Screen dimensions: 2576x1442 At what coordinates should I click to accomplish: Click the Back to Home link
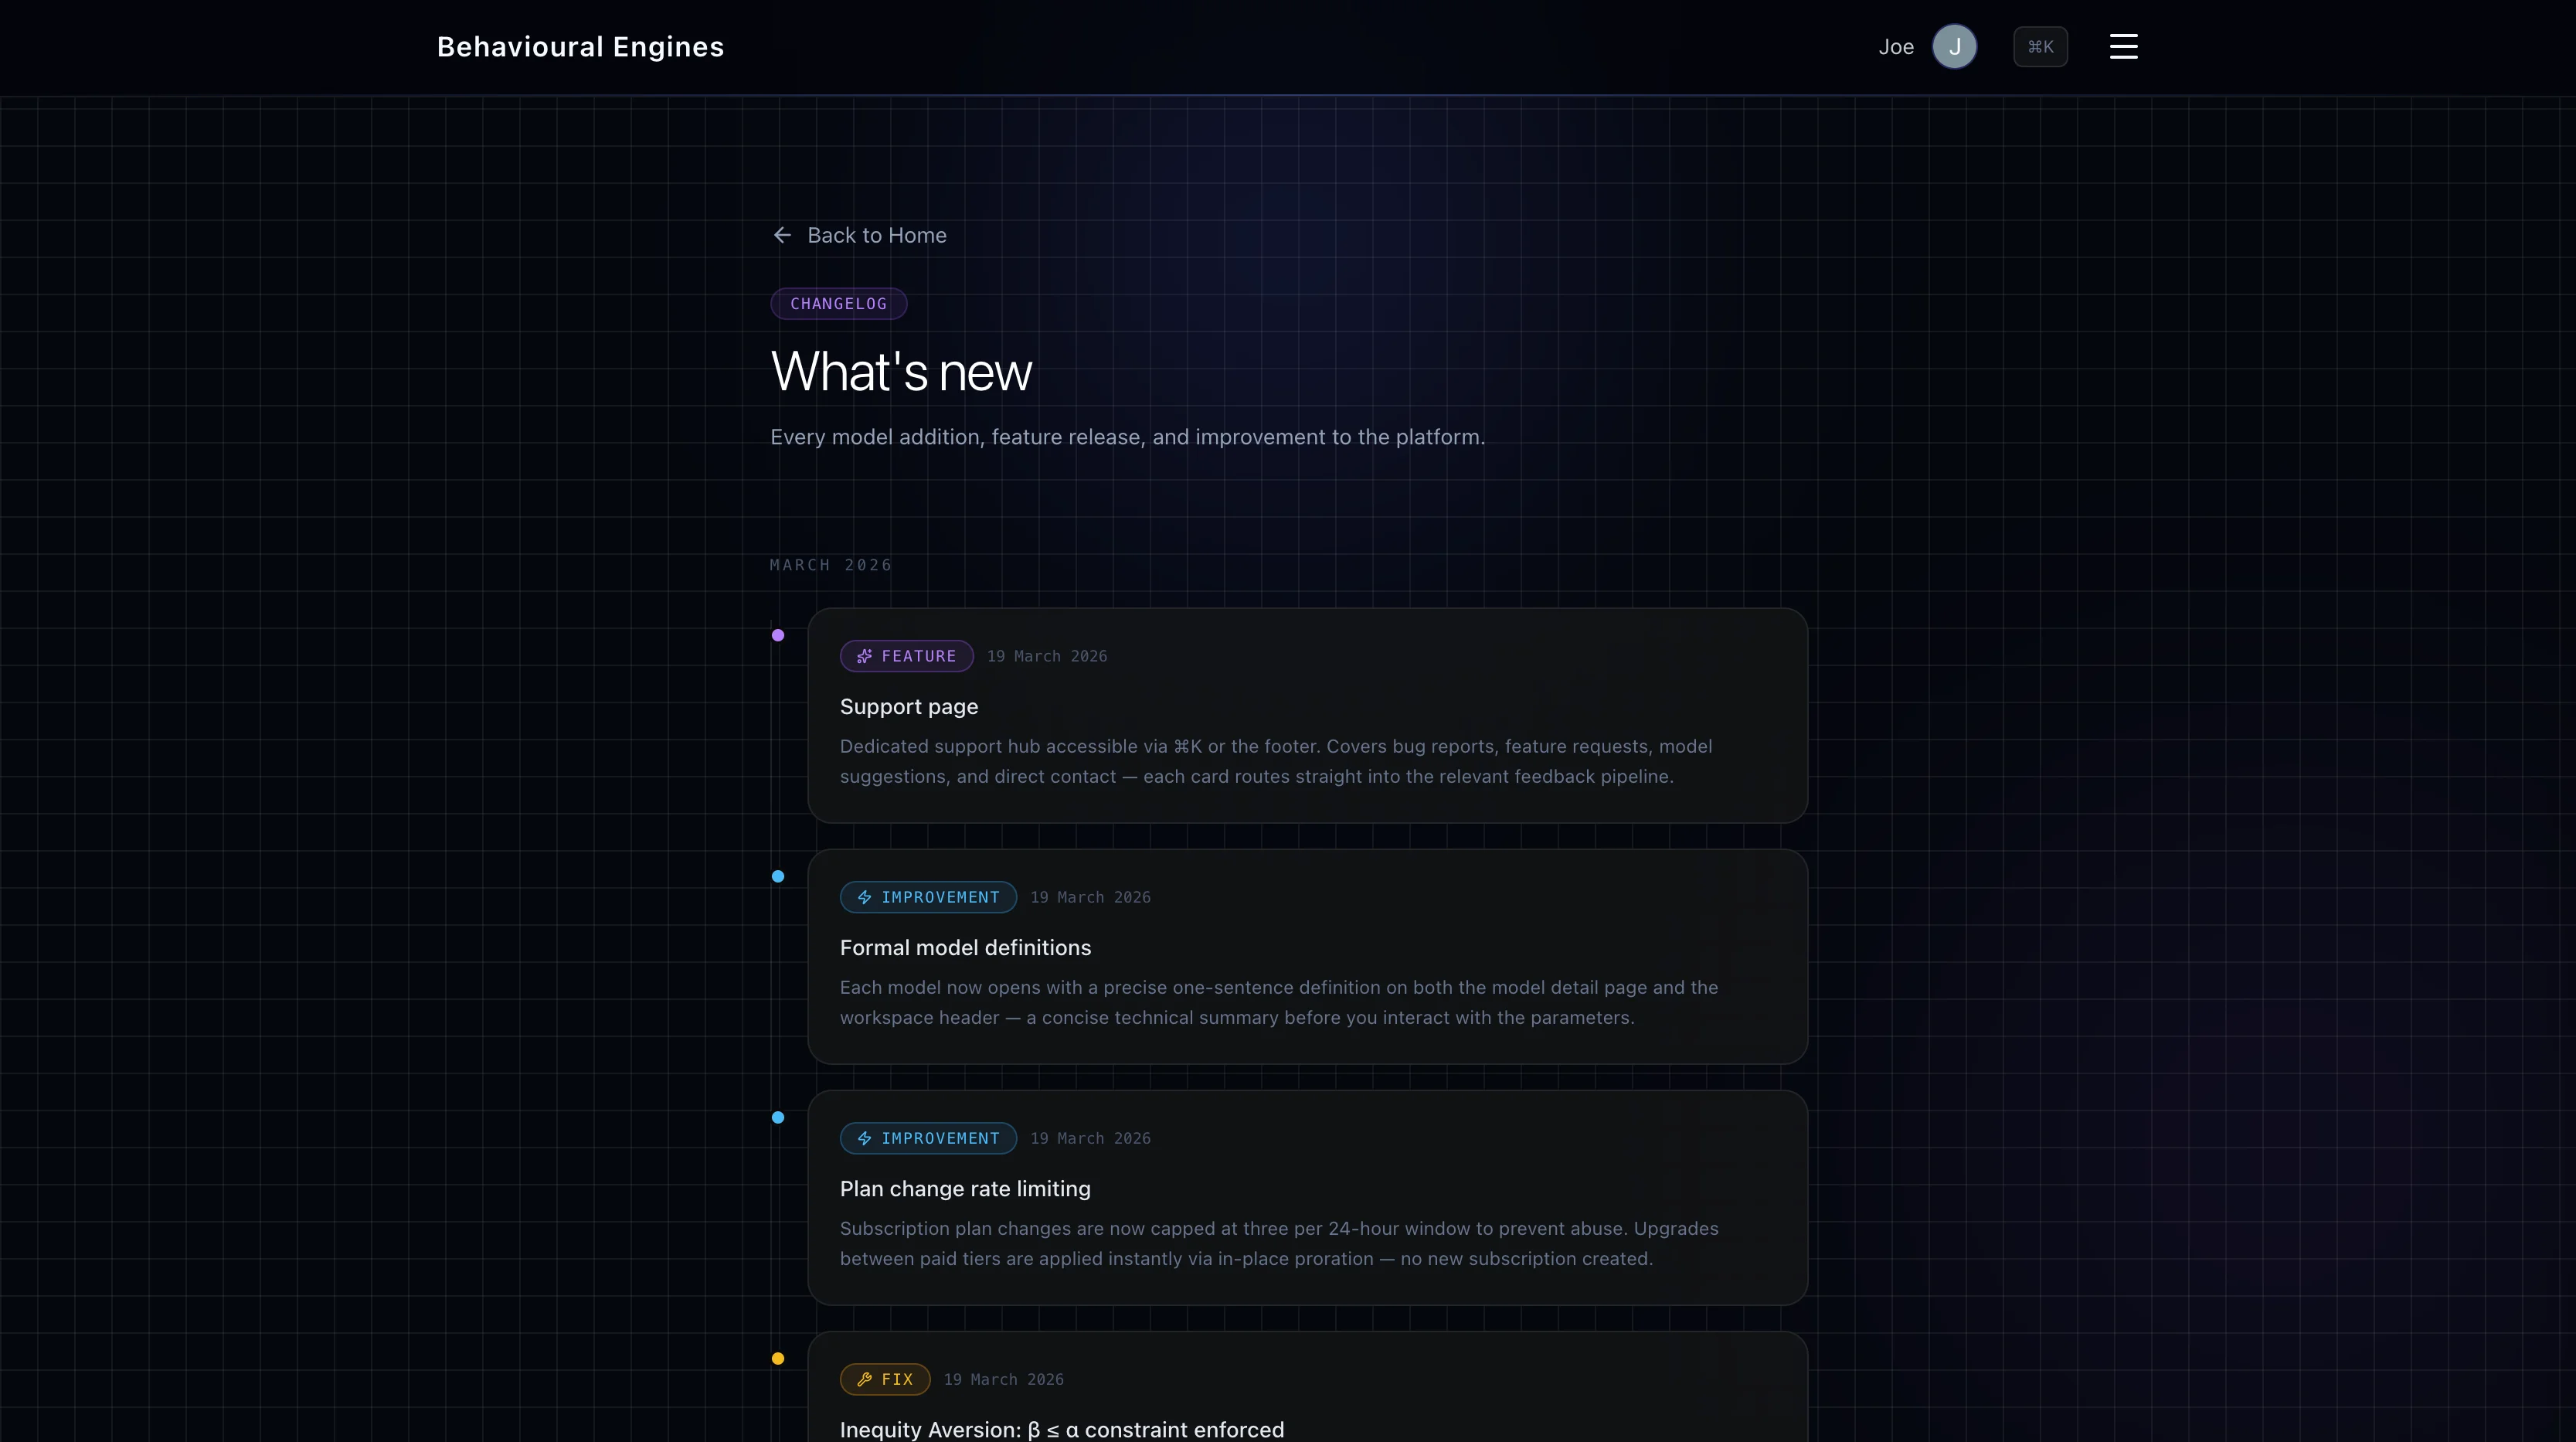(x=877, y=235)
